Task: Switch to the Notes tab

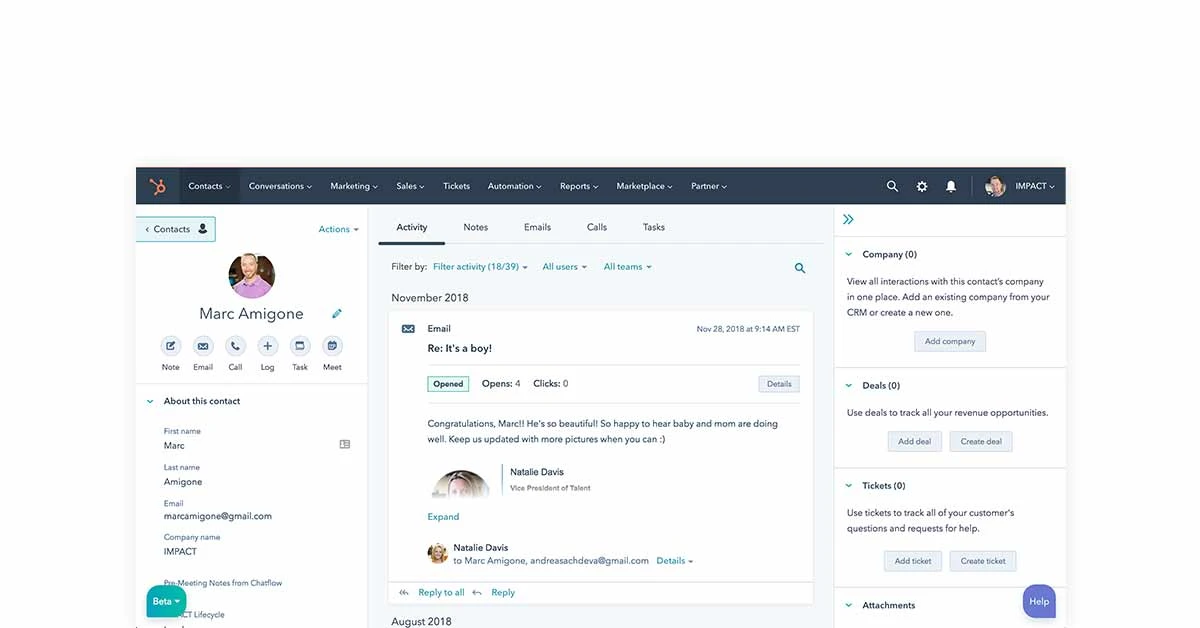Action: pyautogui.click(x=475, y=227)
